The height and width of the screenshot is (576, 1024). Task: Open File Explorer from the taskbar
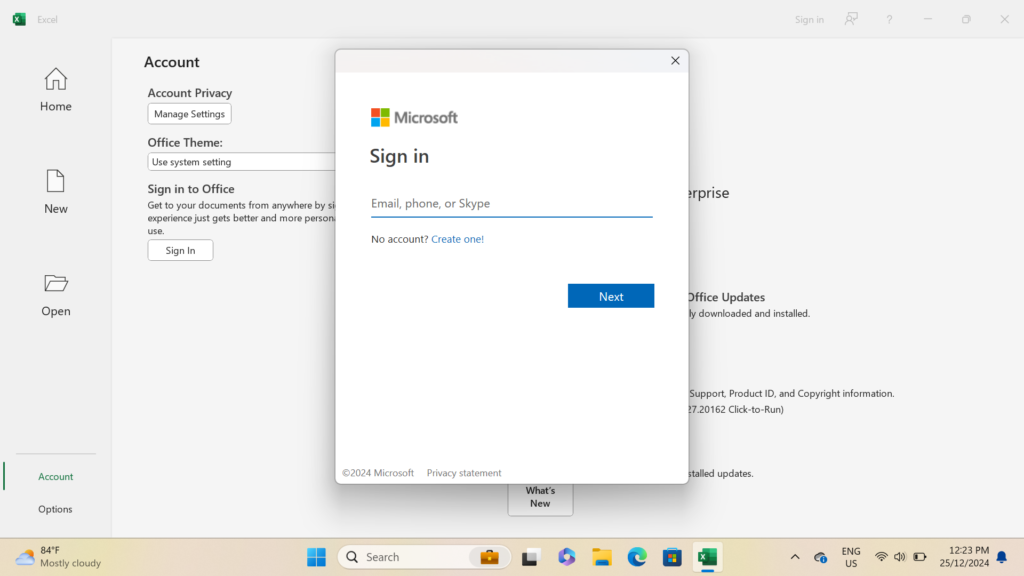(601, 557)
